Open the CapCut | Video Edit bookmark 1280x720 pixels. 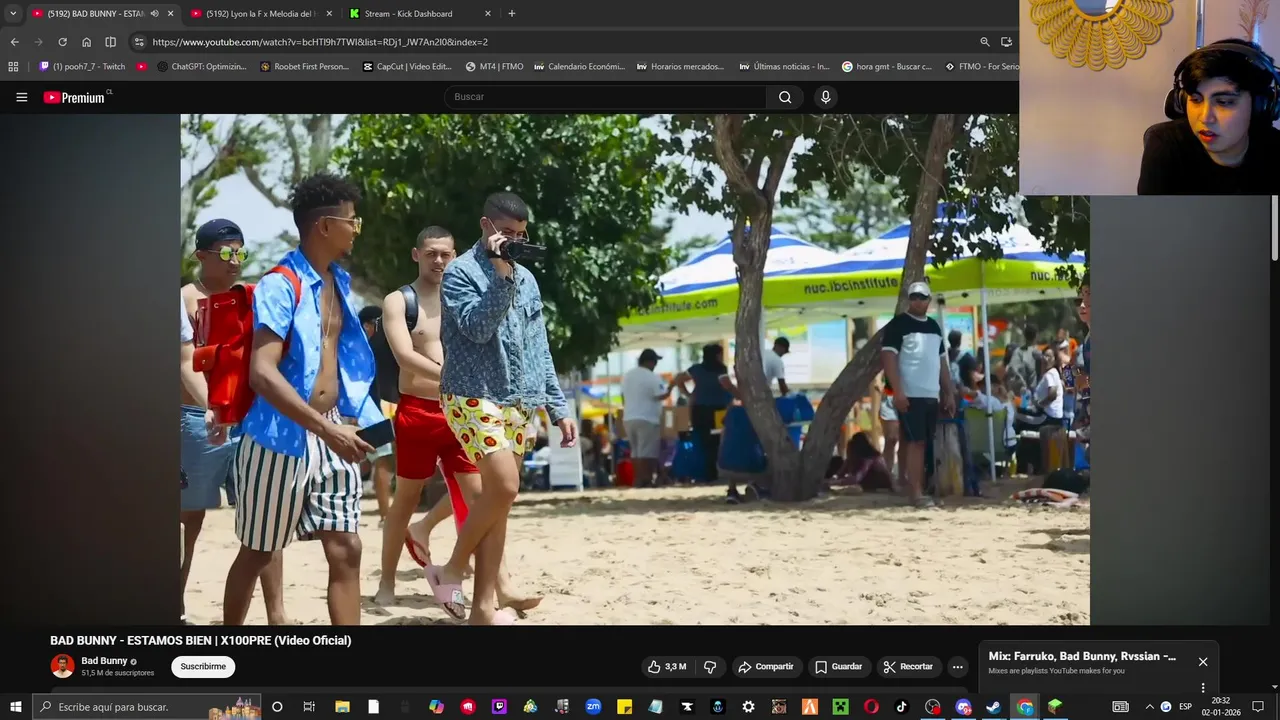(x=407, y=67)
